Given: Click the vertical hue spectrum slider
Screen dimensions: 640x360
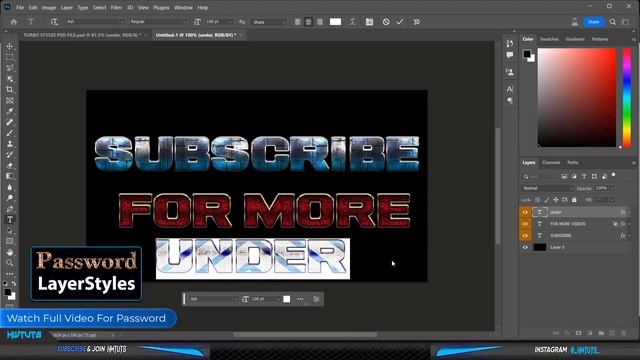Looking at the screenshot, I should point(627,97).
